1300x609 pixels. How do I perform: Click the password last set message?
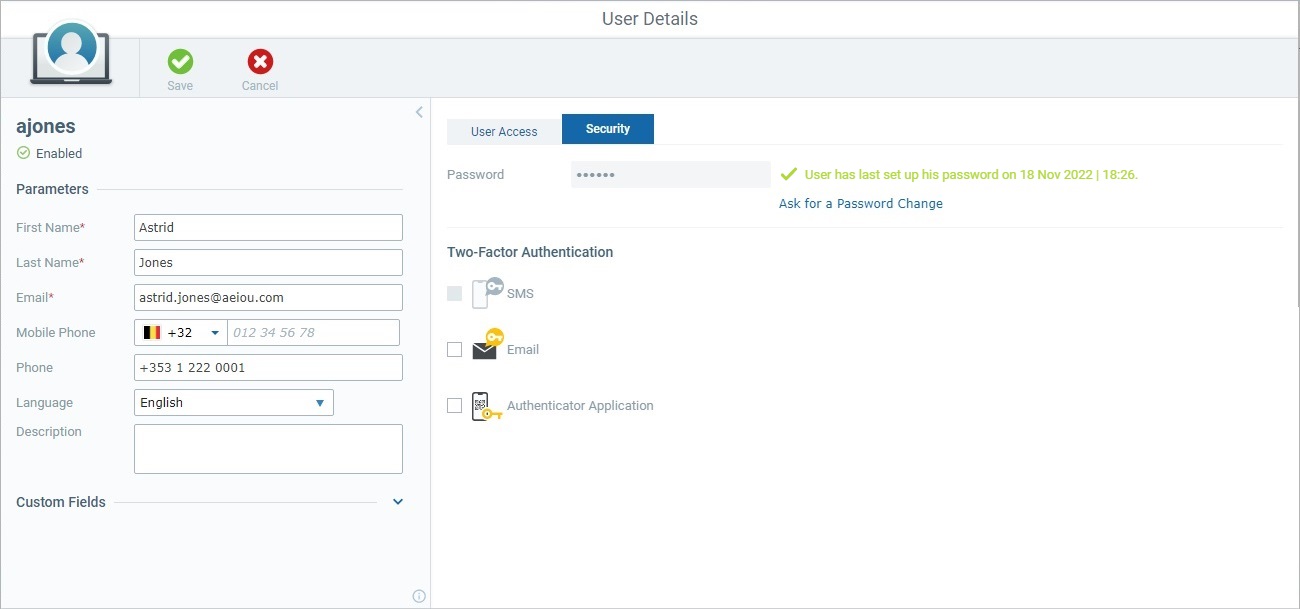(971, 174)
